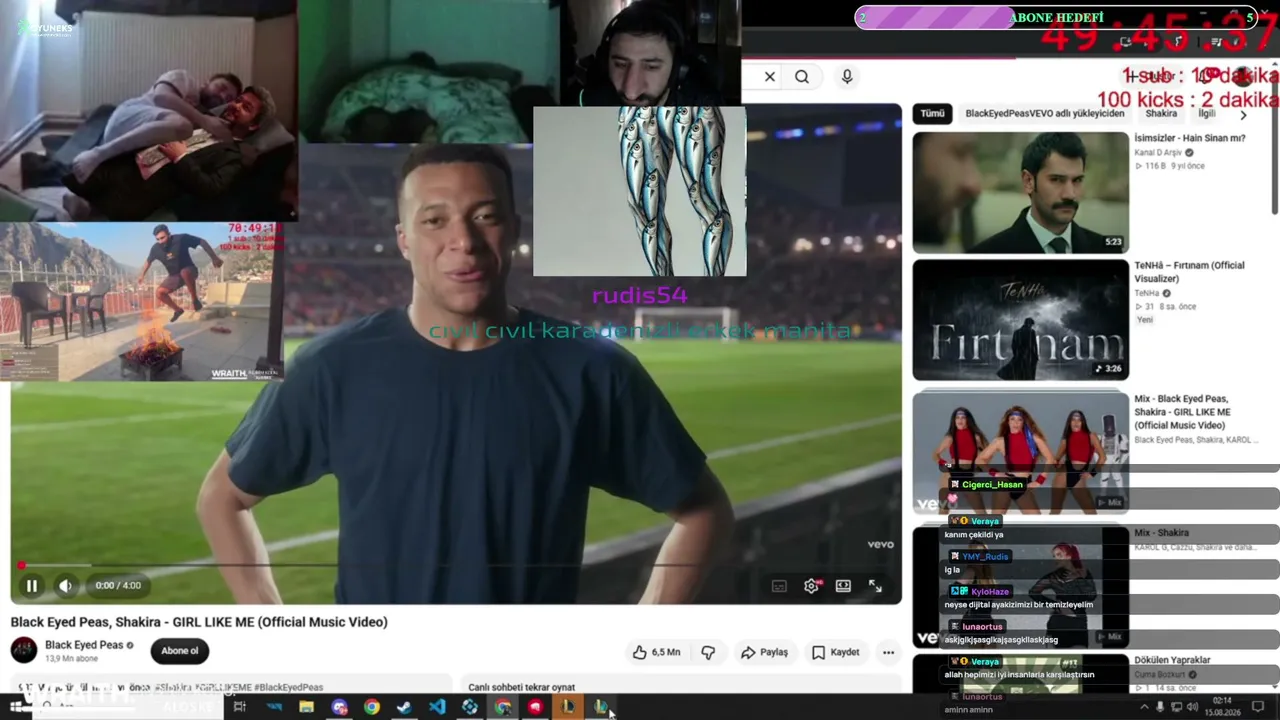
Task: Start voice search with the microphone
Action: coord(847,76)
